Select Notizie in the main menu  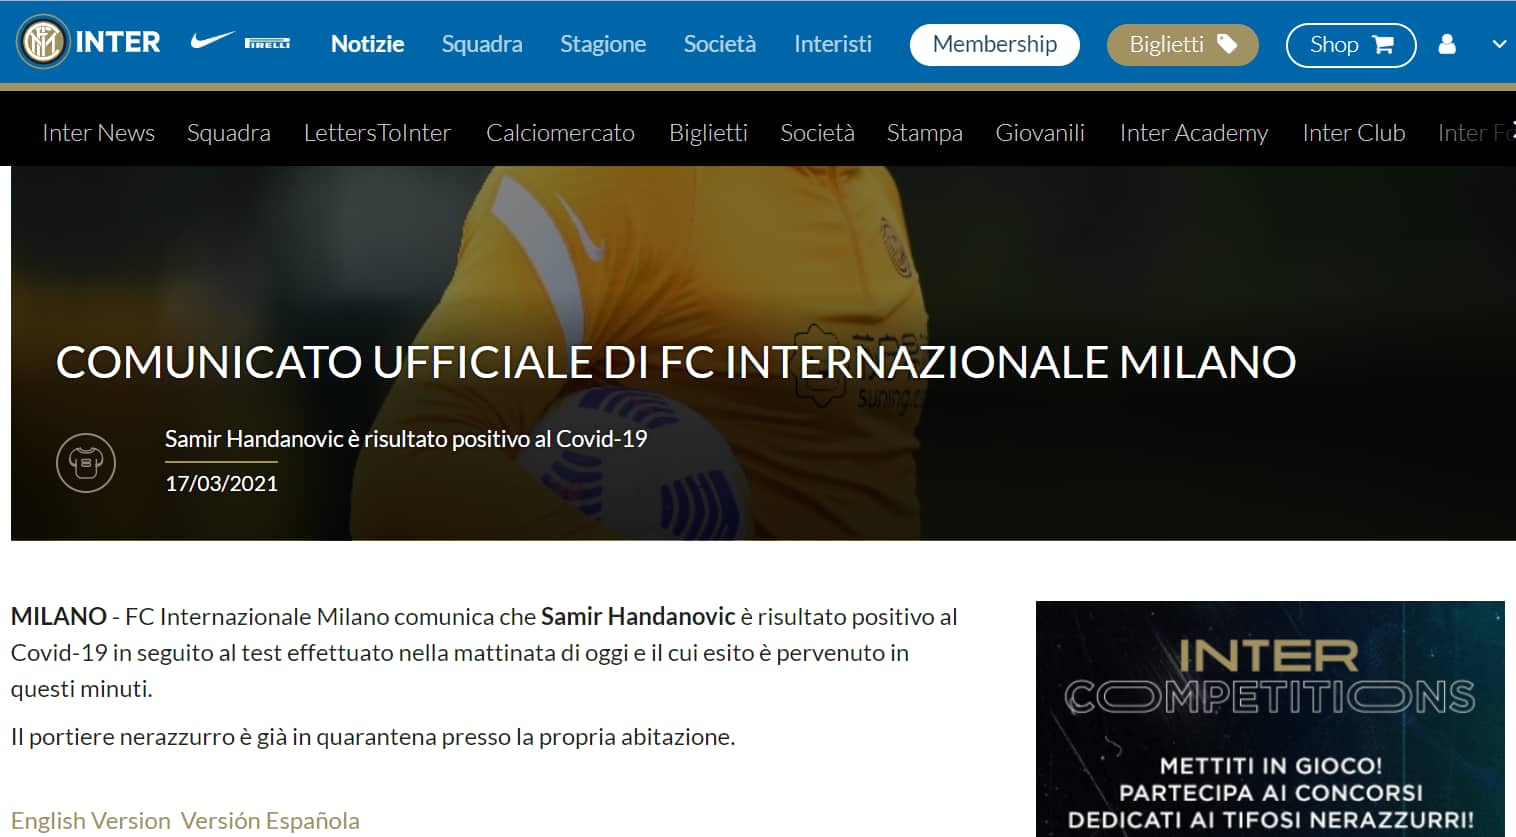(367, 45)
